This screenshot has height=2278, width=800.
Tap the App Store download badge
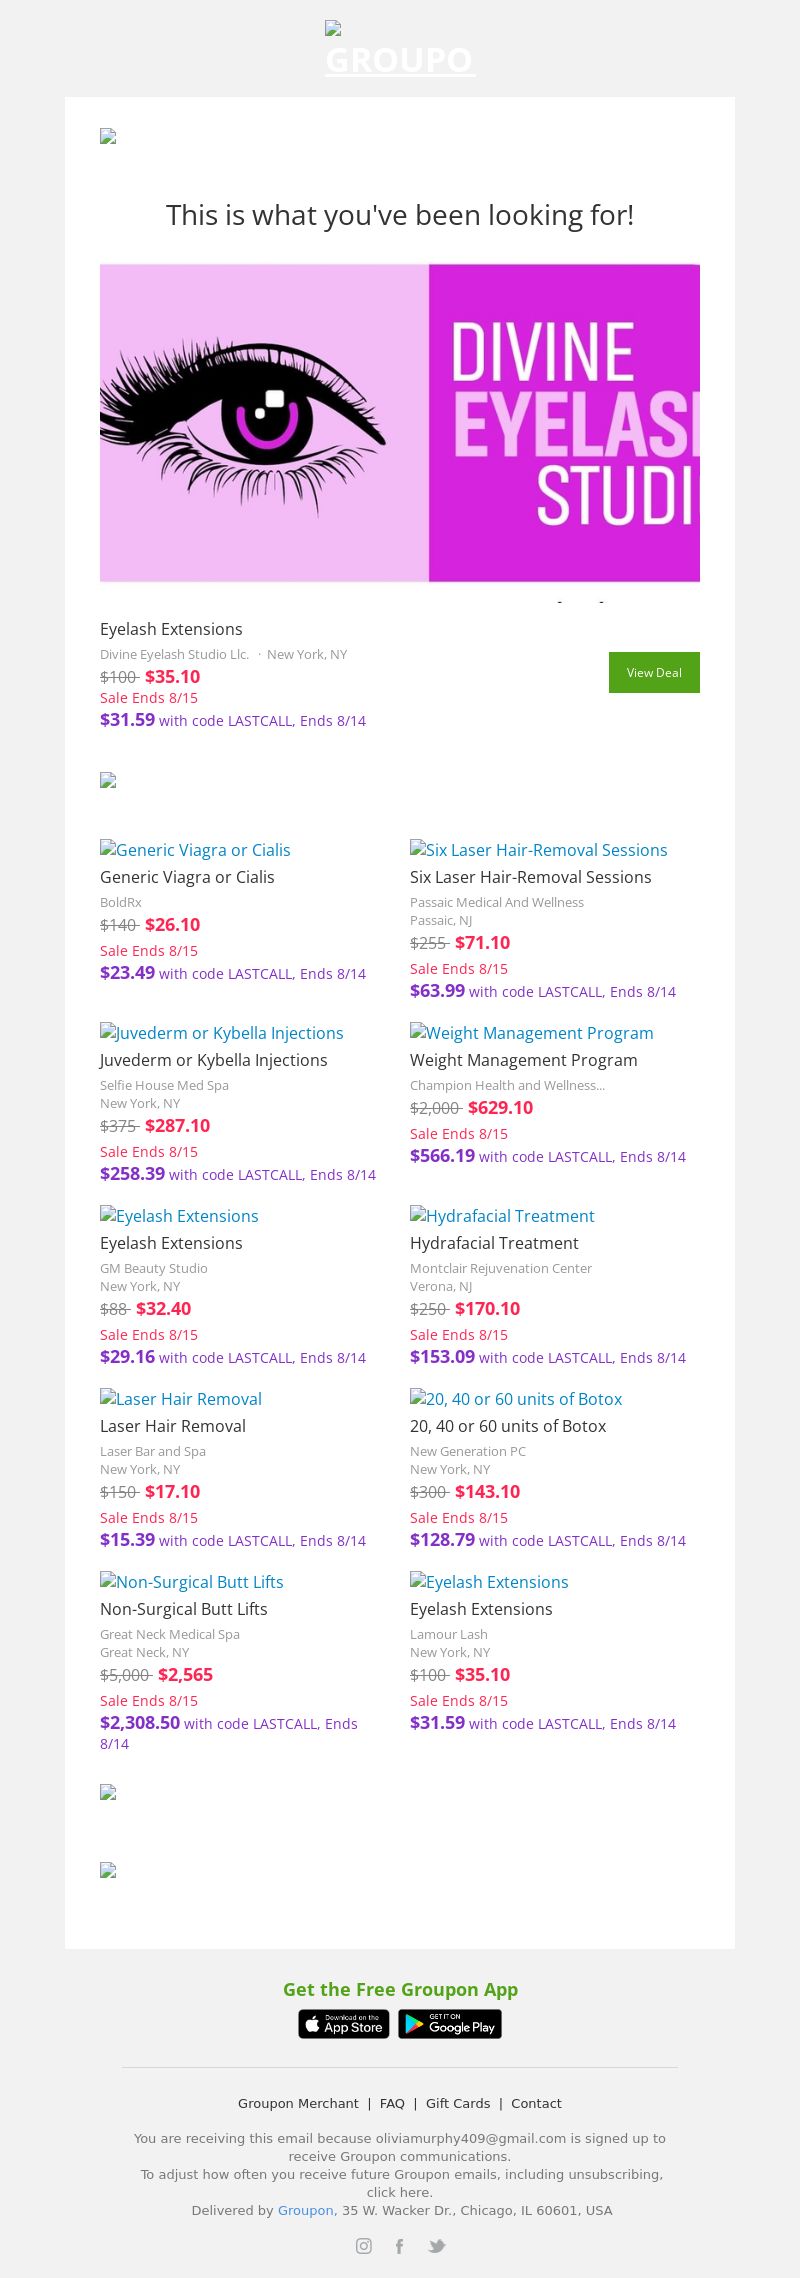coord(344,2024)
